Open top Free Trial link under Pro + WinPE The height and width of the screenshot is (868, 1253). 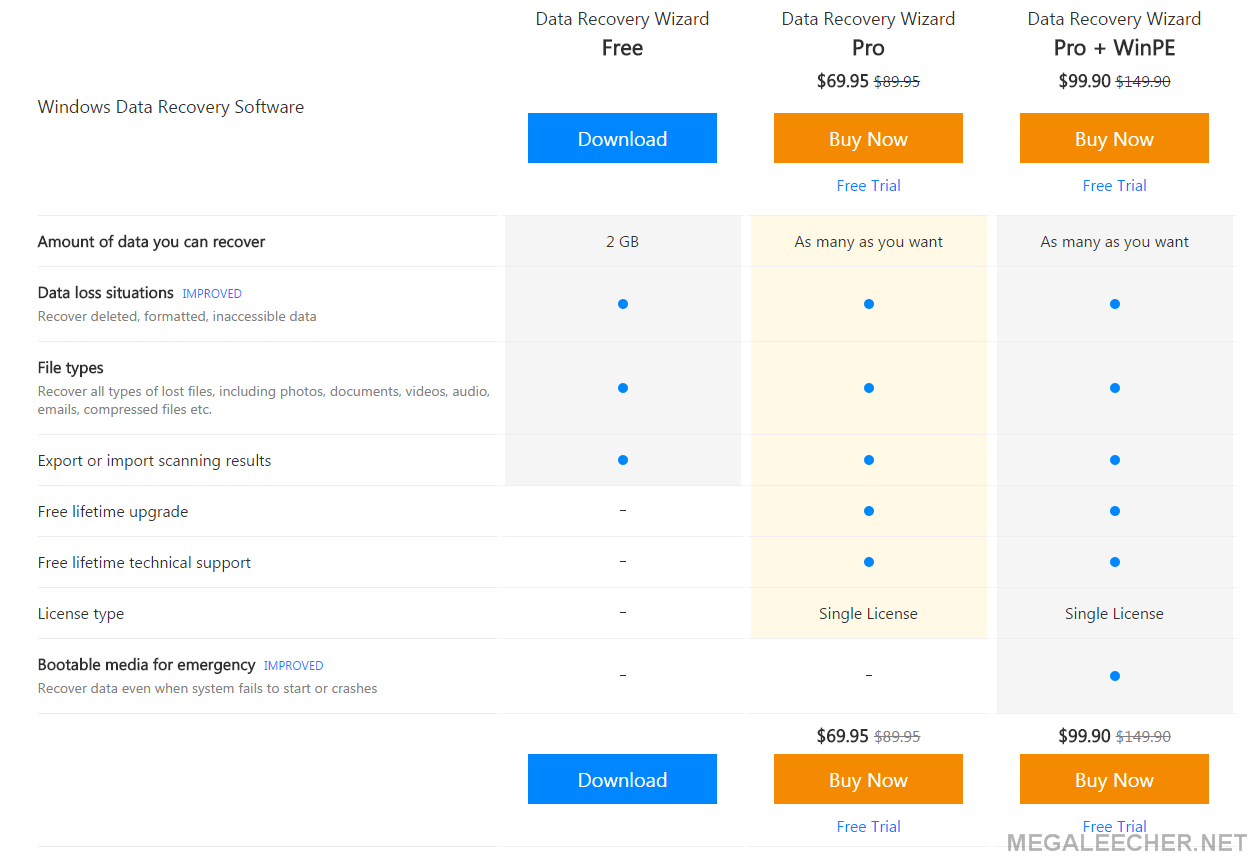pos(1114,185)
